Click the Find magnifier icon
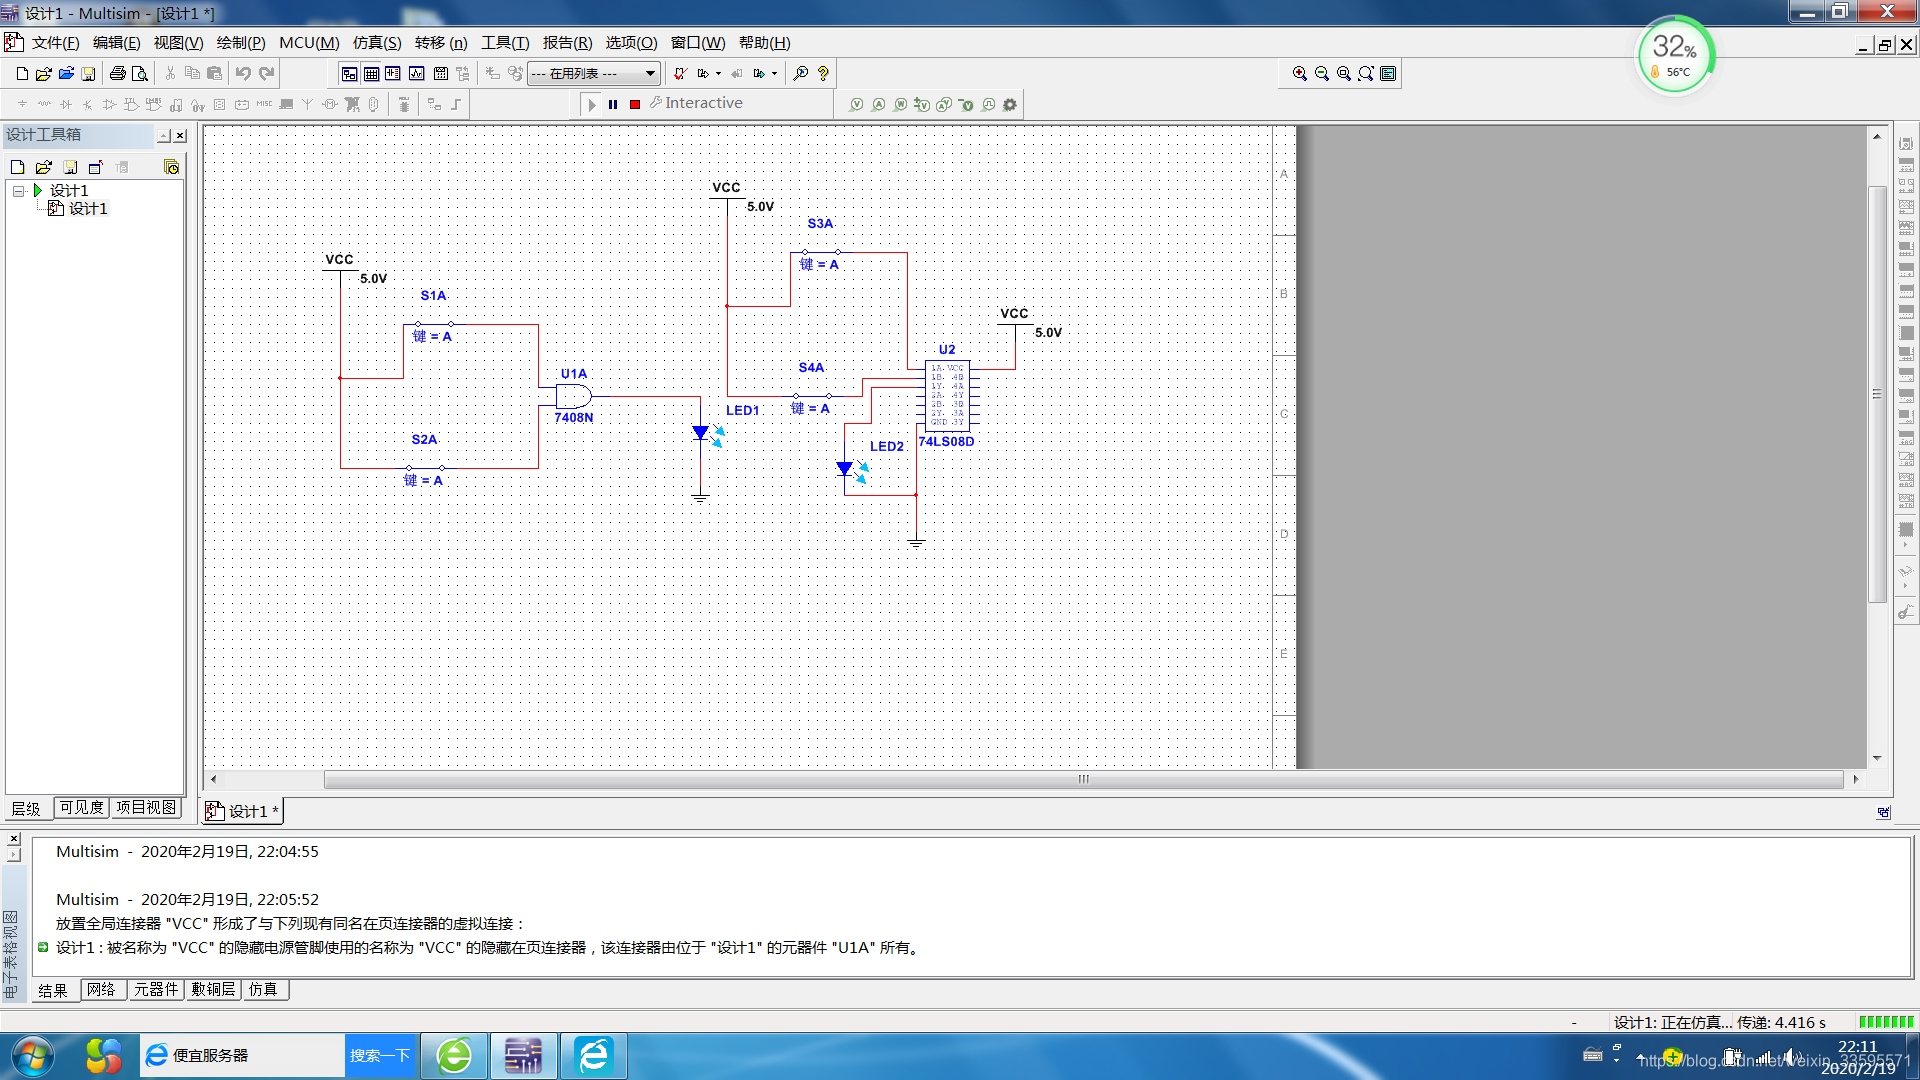Viewport: 1920px width, 1080px height. (x=801, y=74)
